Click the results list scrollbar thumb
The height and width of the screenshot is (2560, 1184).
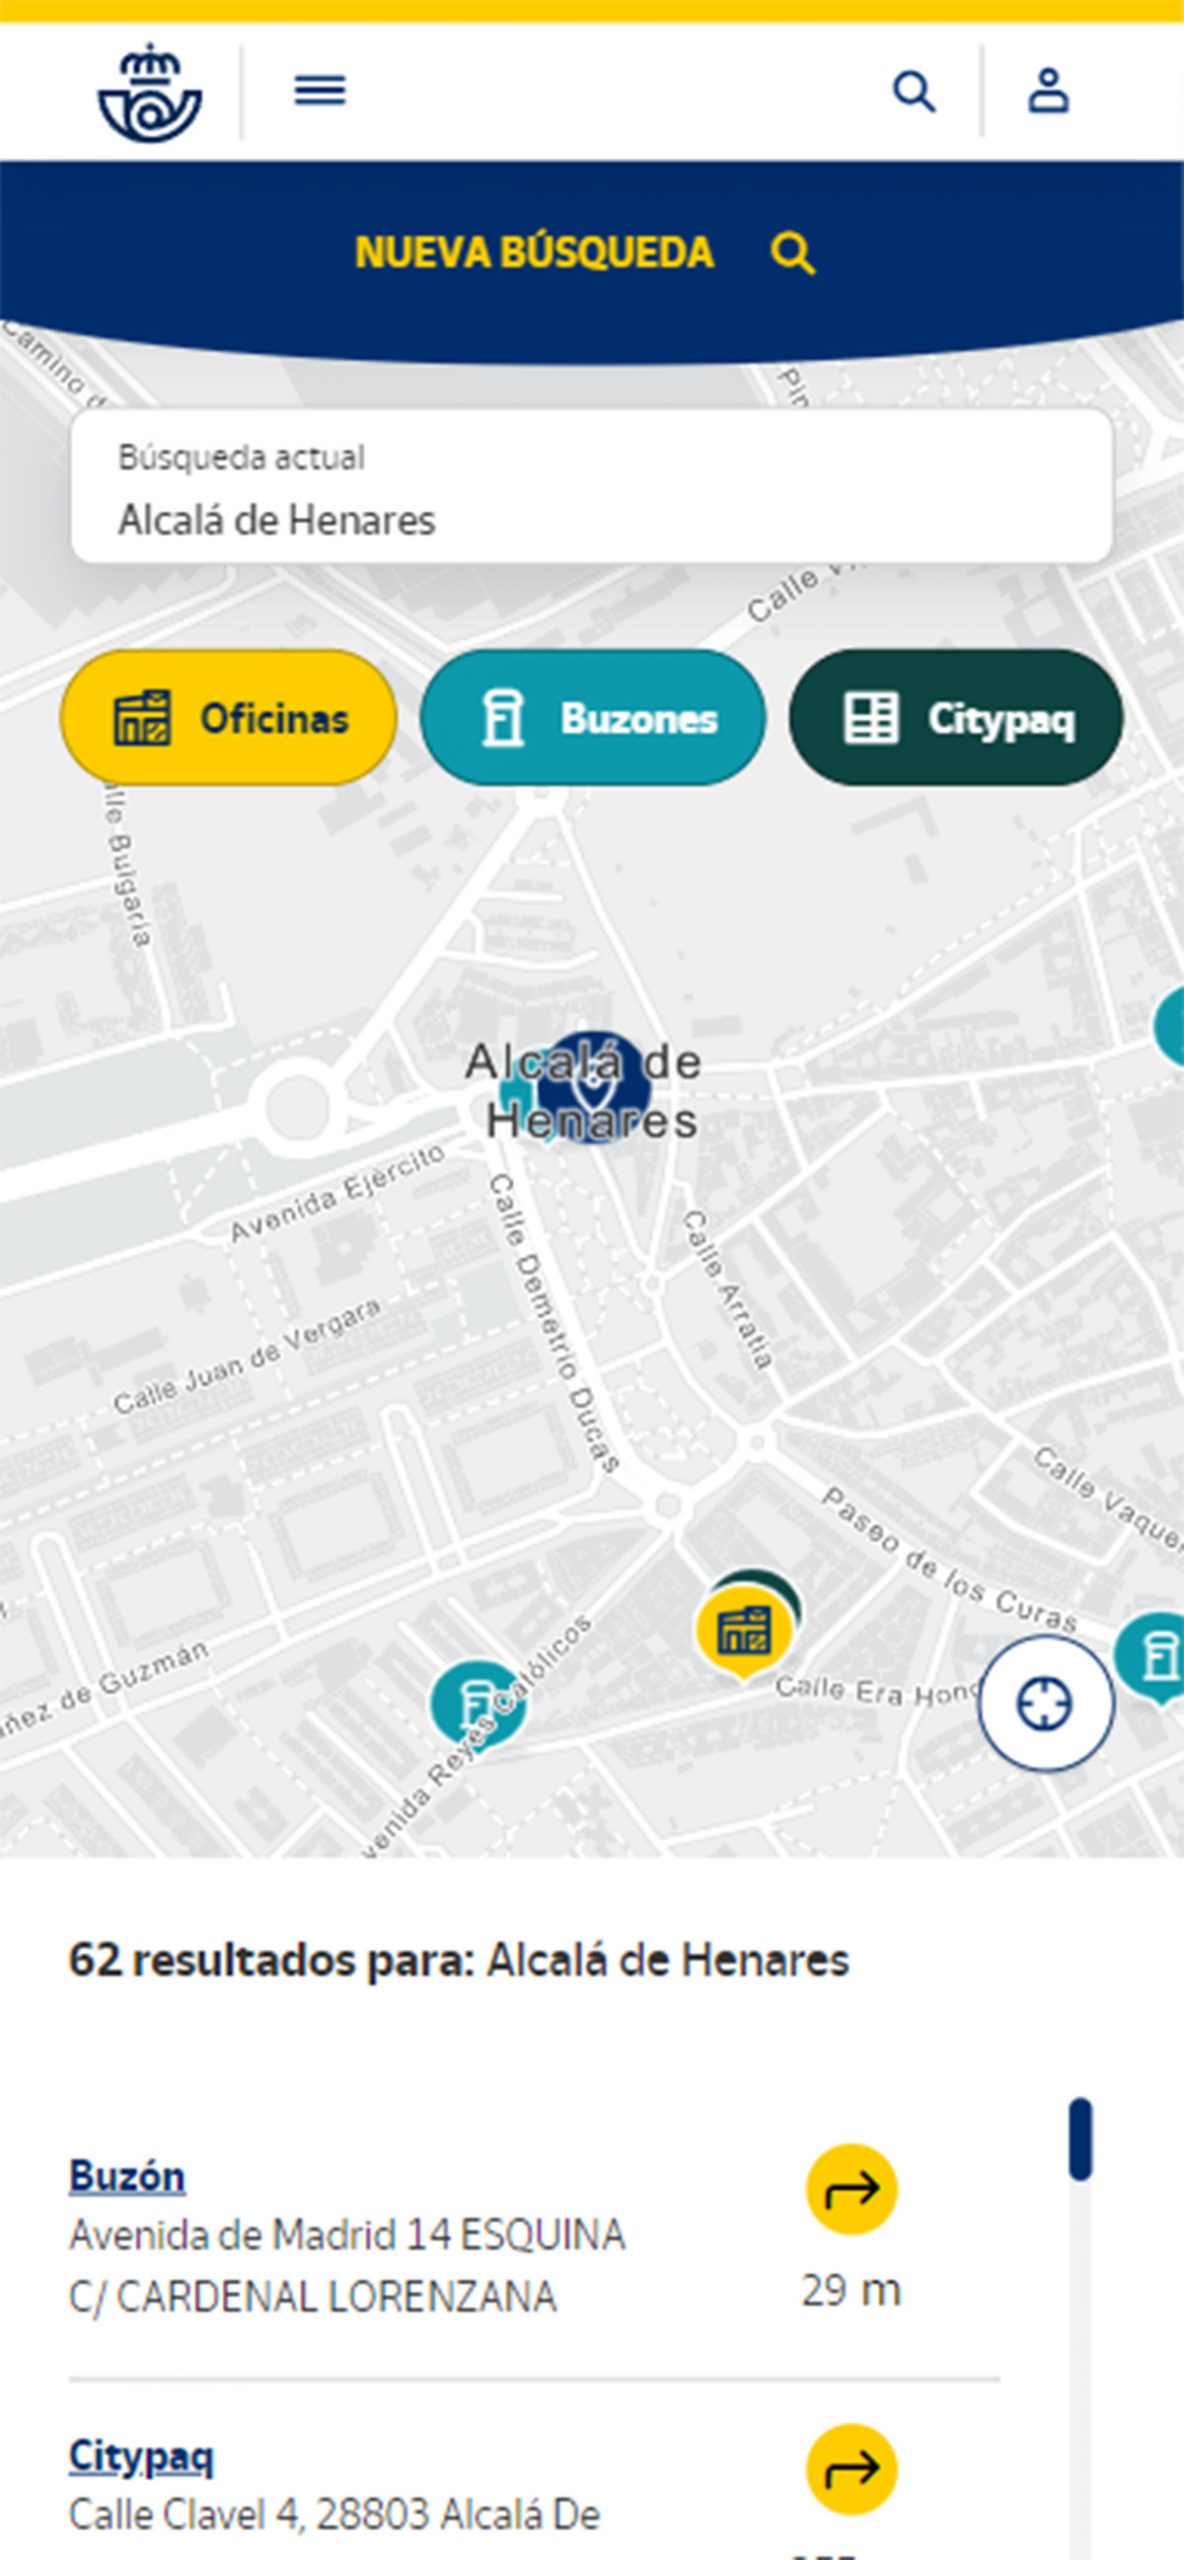(x=1080, y=2139)
